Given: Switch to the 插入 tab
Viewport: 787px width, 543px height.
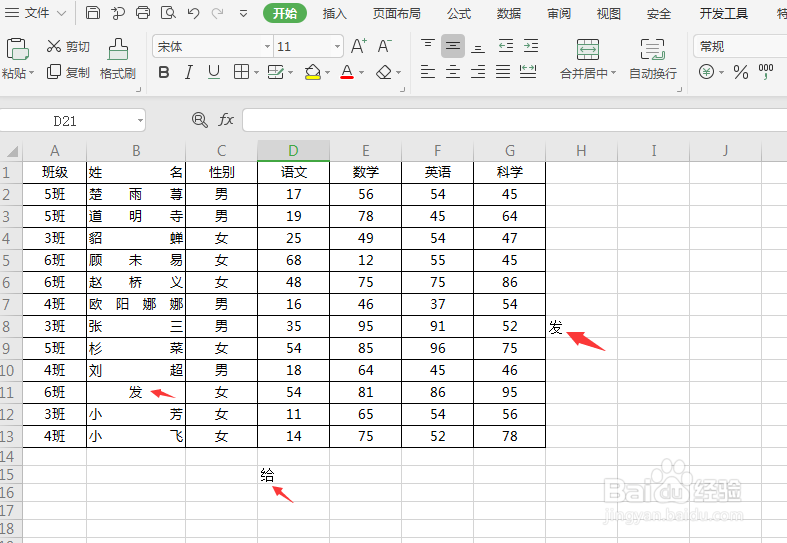Looking at the screenshot, I should (x=334, y=14).
